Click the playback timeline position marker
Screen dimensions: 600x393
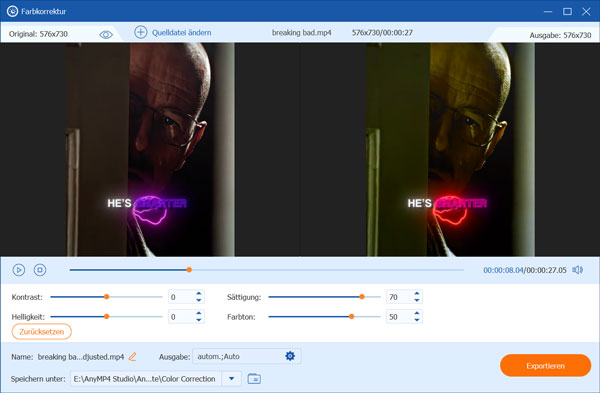tap(189, 270)
